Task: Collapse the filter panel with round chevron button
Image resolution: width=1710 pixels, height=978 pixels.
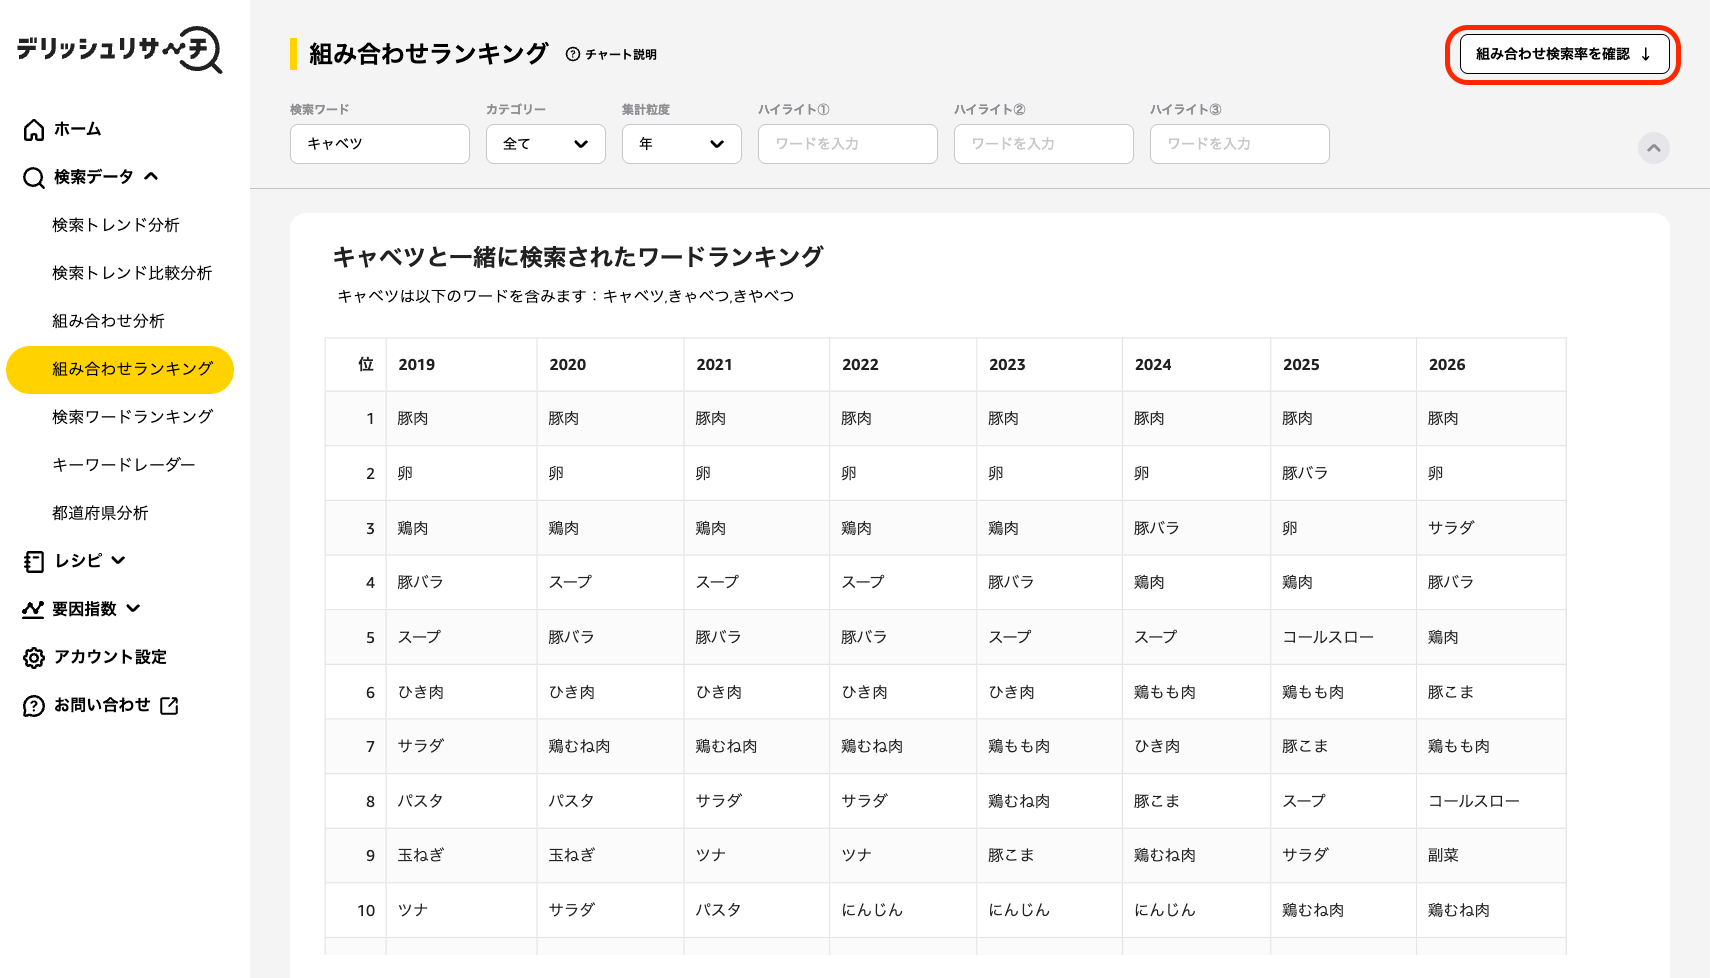Action: [x=1654, y=148]
